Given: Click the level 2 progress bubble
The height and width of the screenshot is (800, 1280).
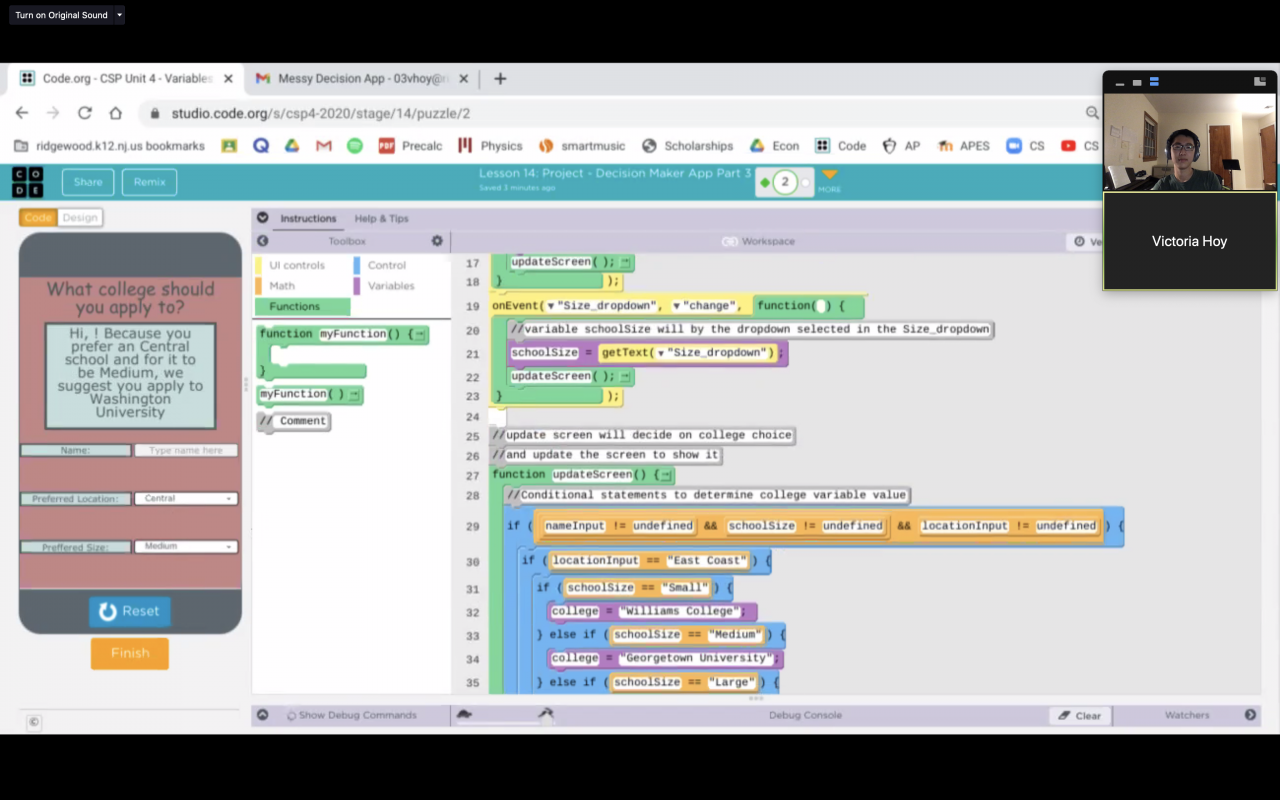Looking at the screenshot, I should coord(785,182).
